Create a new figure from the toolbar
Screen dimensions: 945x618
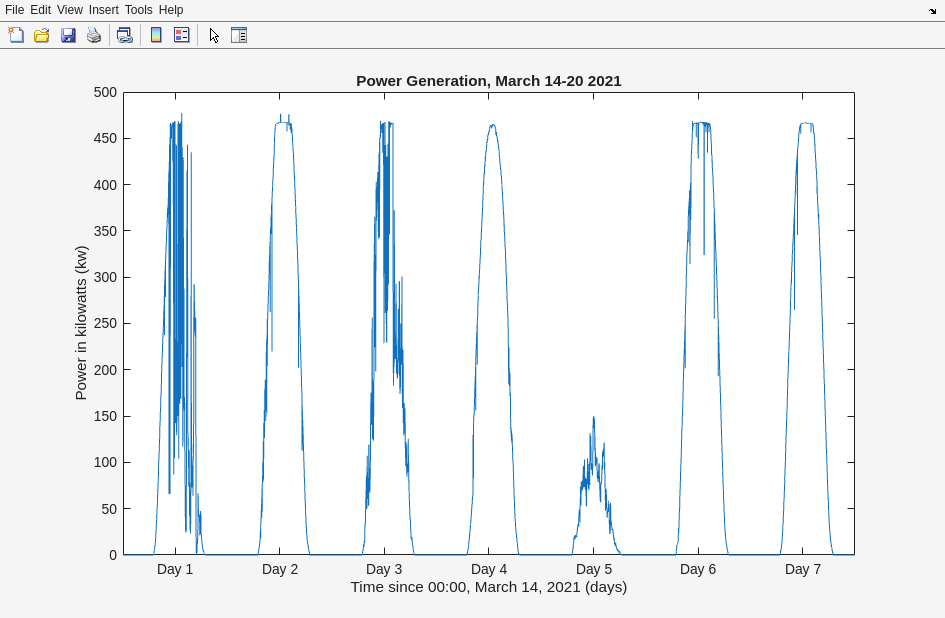pos(16,35)
